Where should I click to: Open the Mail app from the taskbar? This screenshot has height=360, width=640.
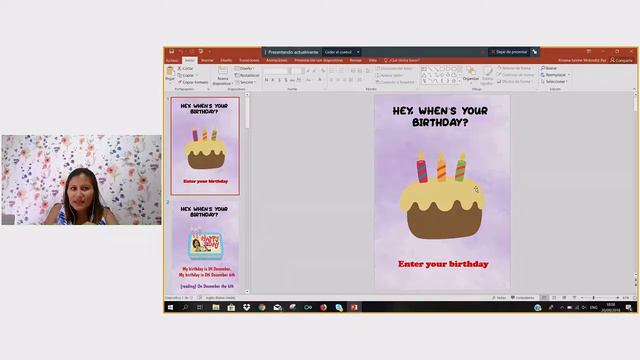click(278, 307)
